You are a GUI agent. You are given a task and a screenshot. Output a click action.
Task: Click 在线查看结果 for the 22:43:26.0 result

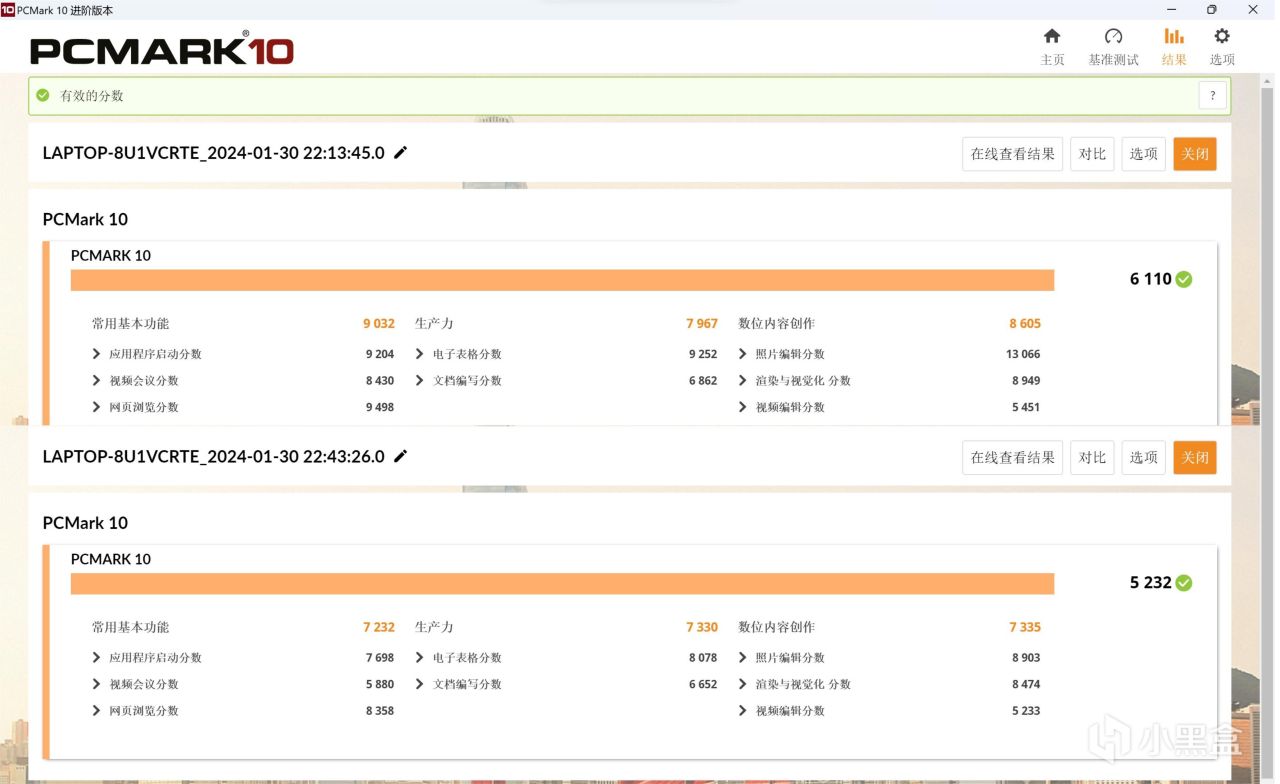[1012, 457]
